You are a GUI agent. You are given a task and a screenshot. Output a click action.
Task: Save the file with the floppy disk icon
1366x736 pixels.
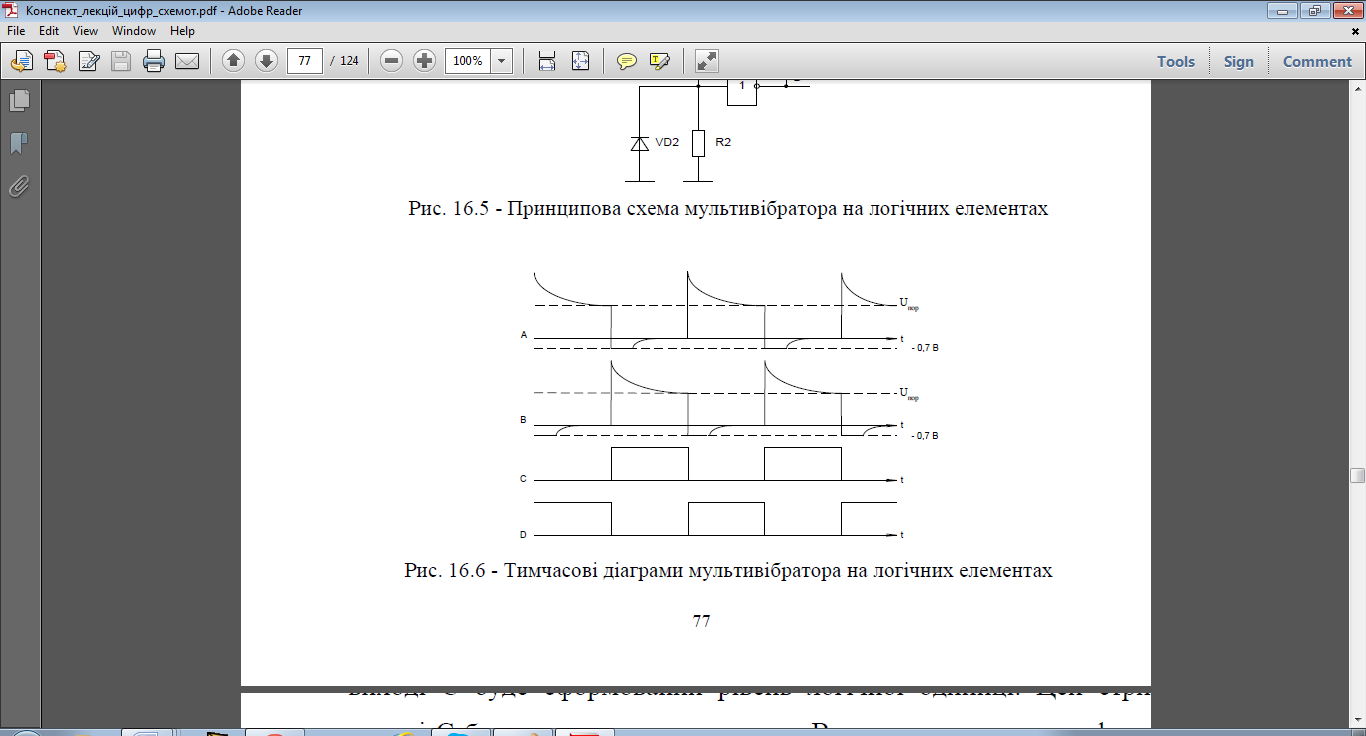(x=121, y=61)
